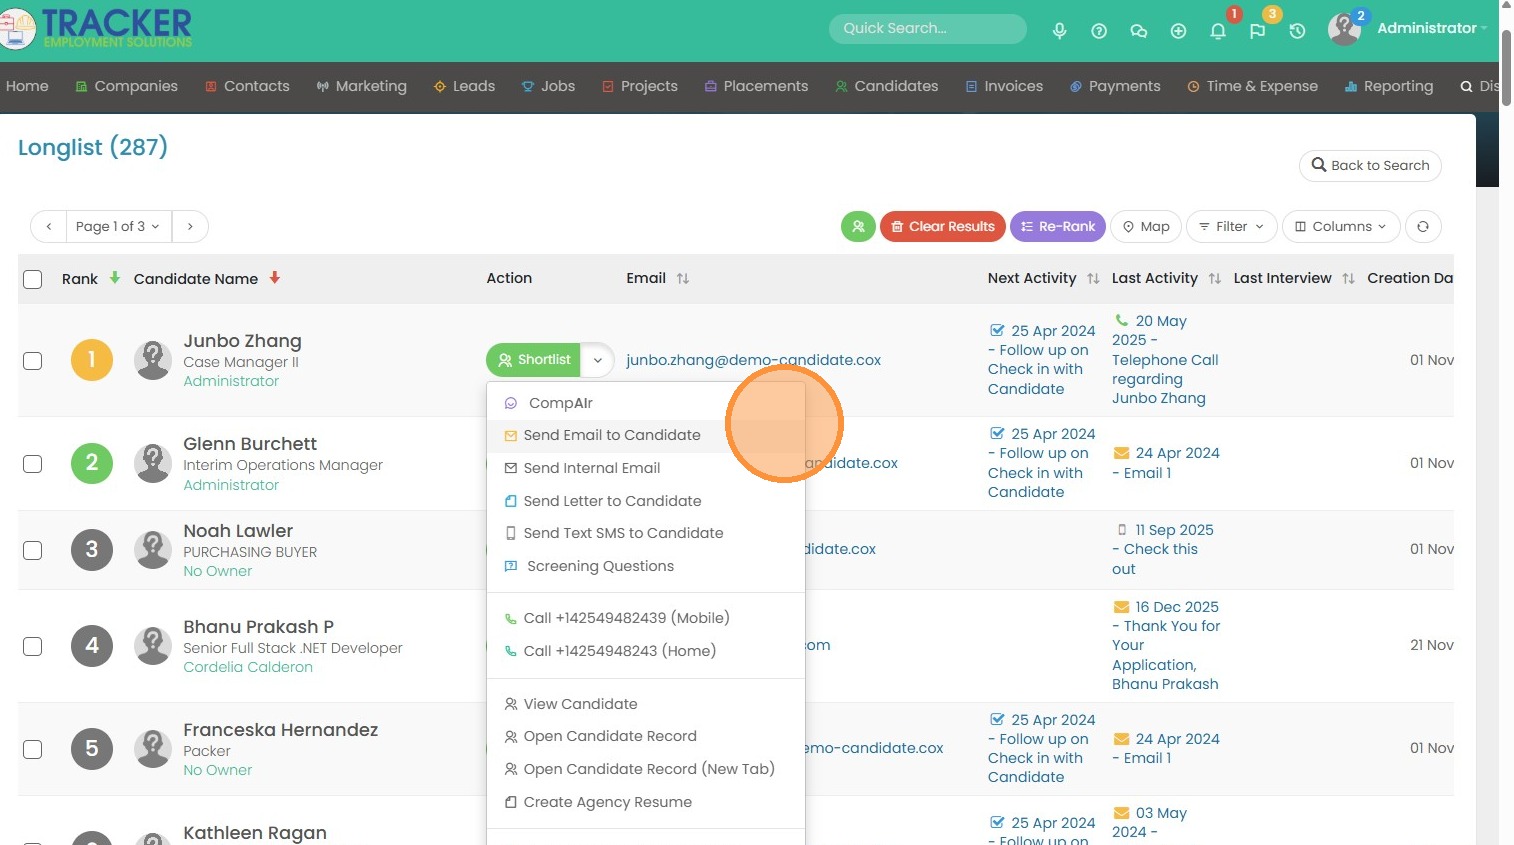Image resolution: width=1514 pixels, height=845 pixels.
Task: Open the page selector dropdown
Action: click(118, 227)
